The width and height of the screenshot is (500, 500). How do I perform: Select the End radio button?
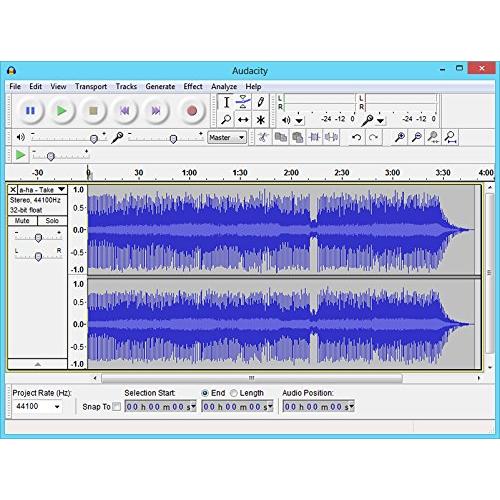[x=205, y=393]
